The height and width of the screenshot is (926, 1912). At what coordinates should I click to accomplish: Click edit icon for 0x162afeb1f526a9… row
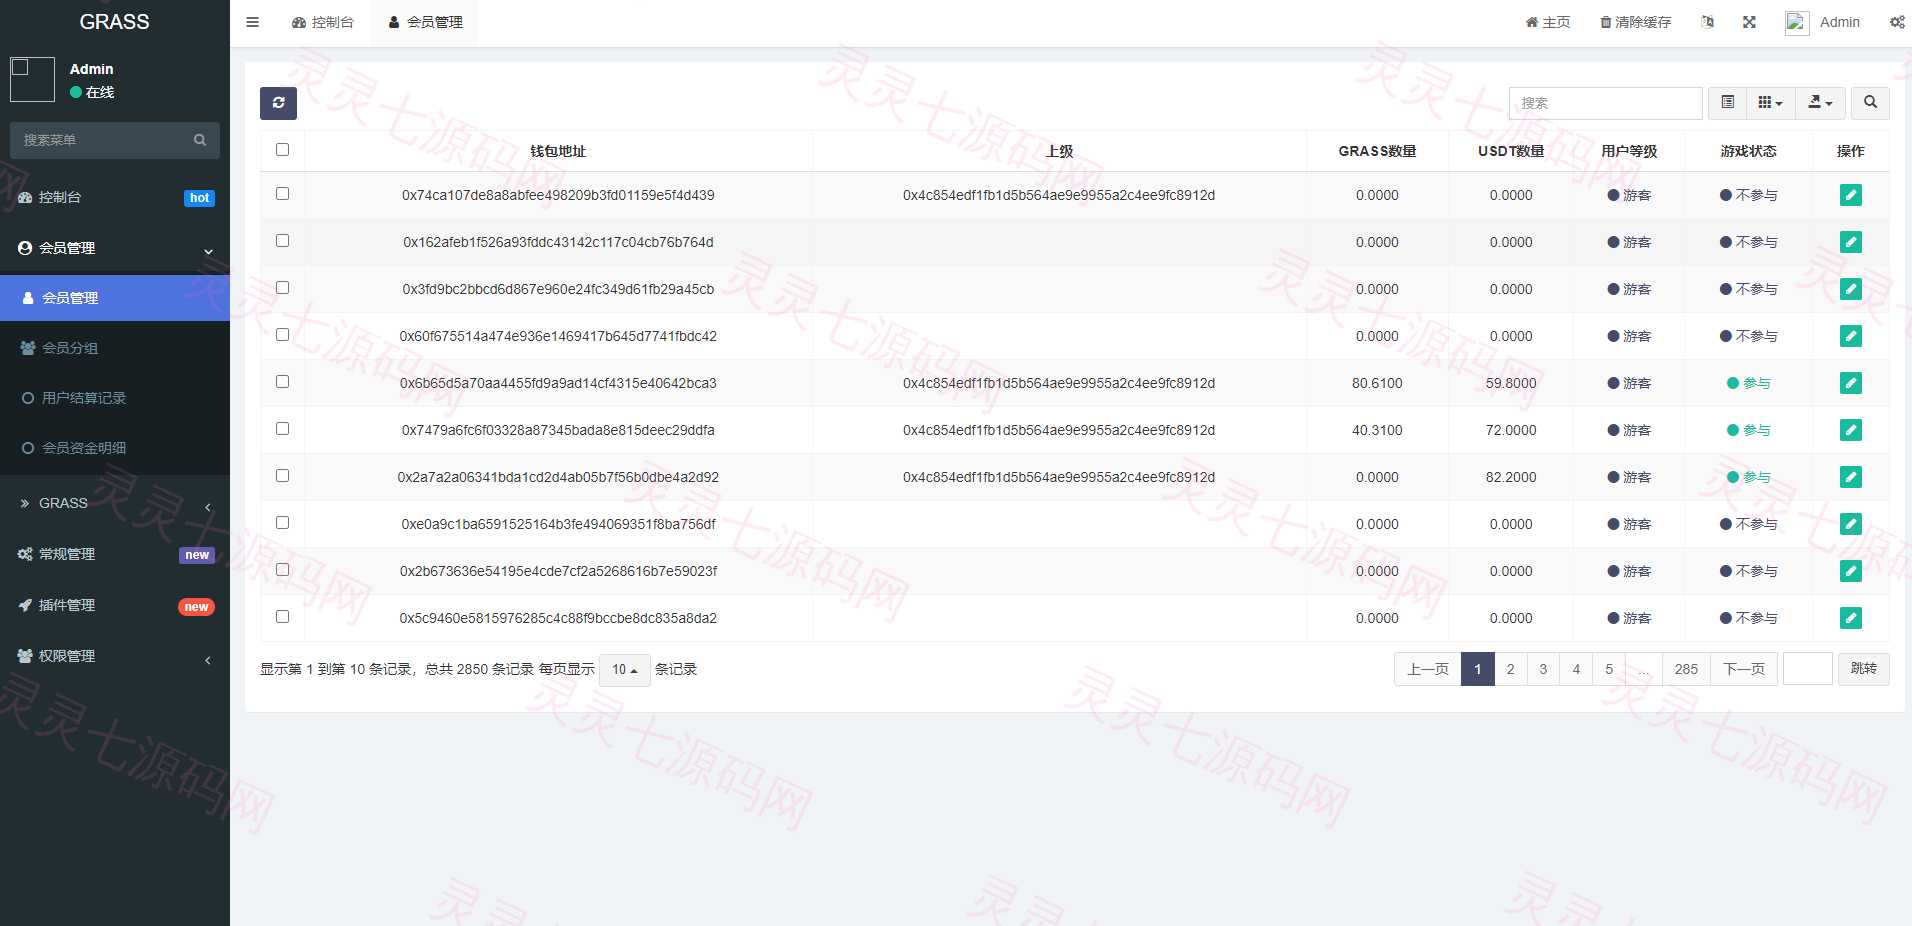[x=1850, y=242]
